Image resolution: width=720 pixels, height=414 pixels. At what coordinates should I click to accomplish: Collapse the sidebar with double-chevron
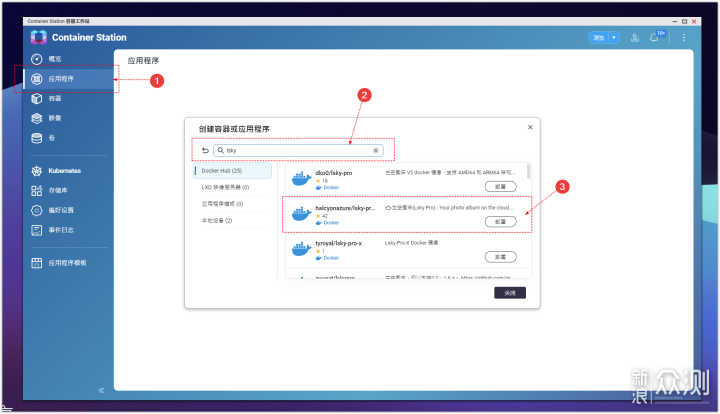[x=101, y=390]
